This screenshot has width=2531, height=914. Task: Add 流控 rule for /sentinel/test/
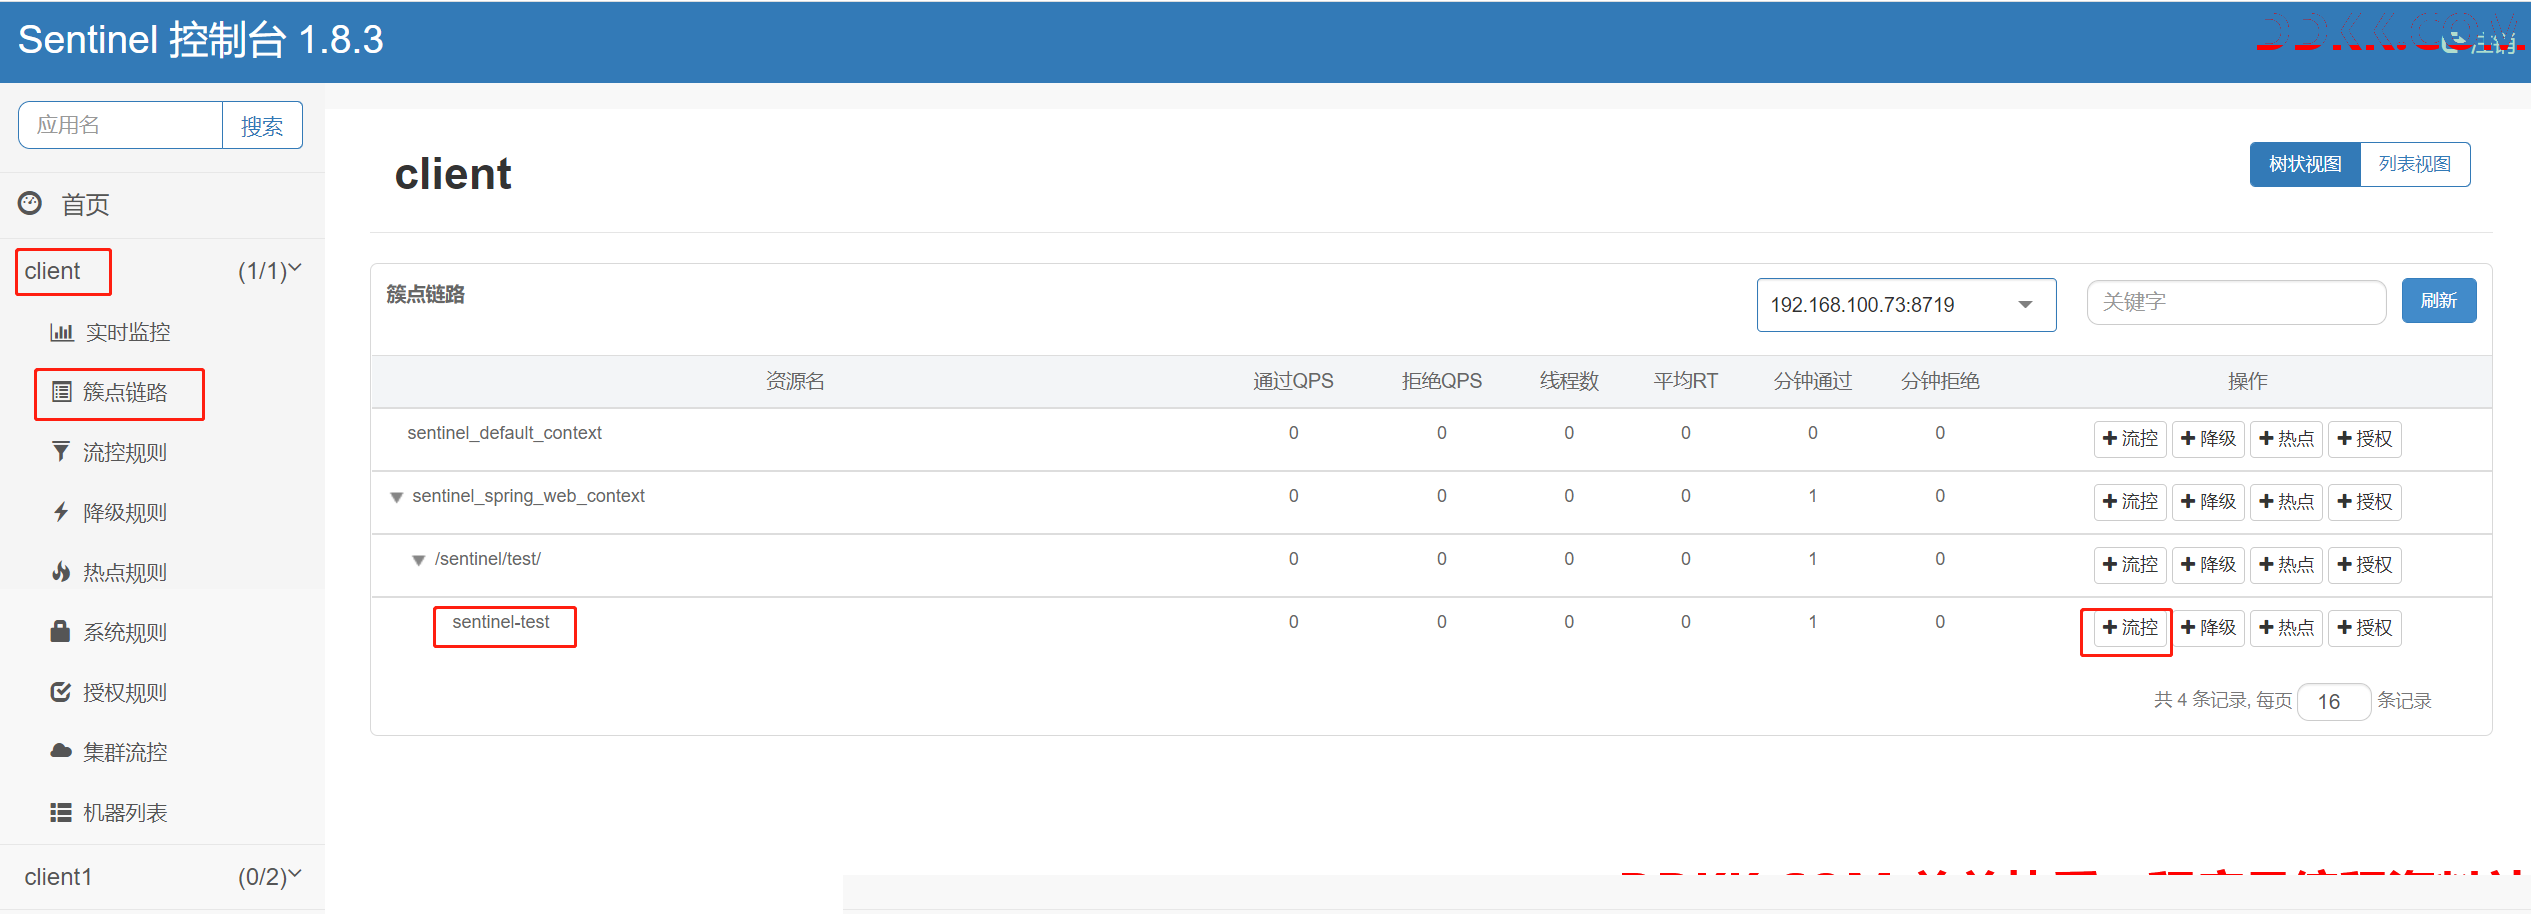(x=2130, y=565)
